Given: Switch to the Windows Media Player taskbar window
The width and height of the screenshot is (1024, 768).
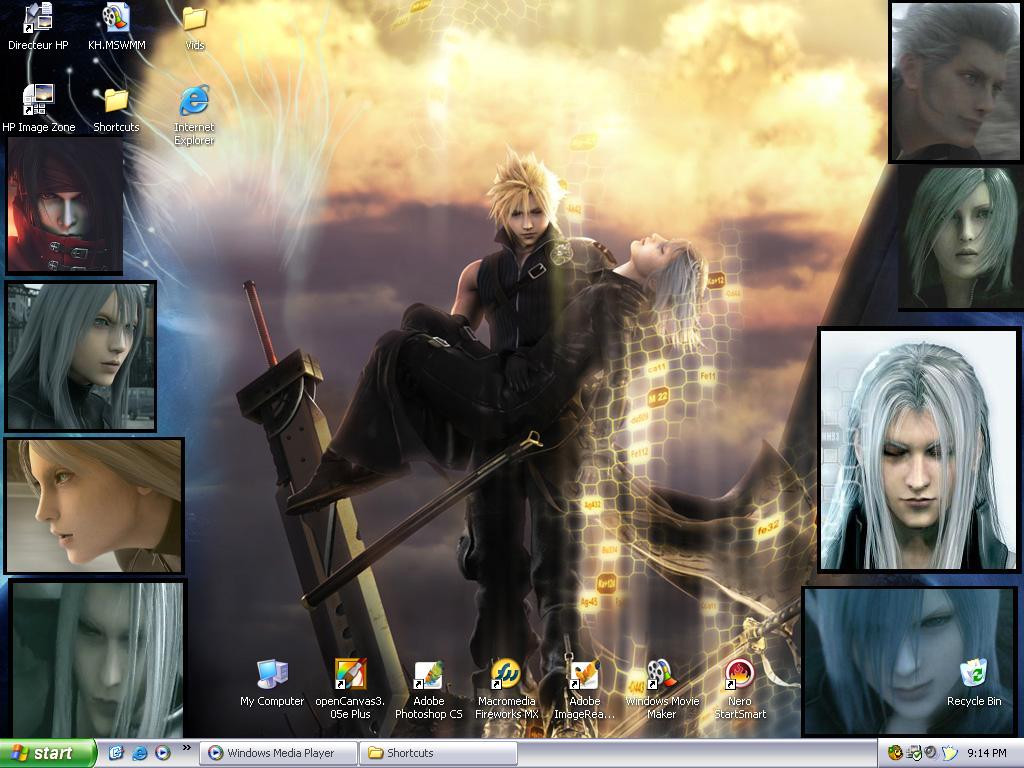Looking at the screenshot, I should tap(279, 753).
